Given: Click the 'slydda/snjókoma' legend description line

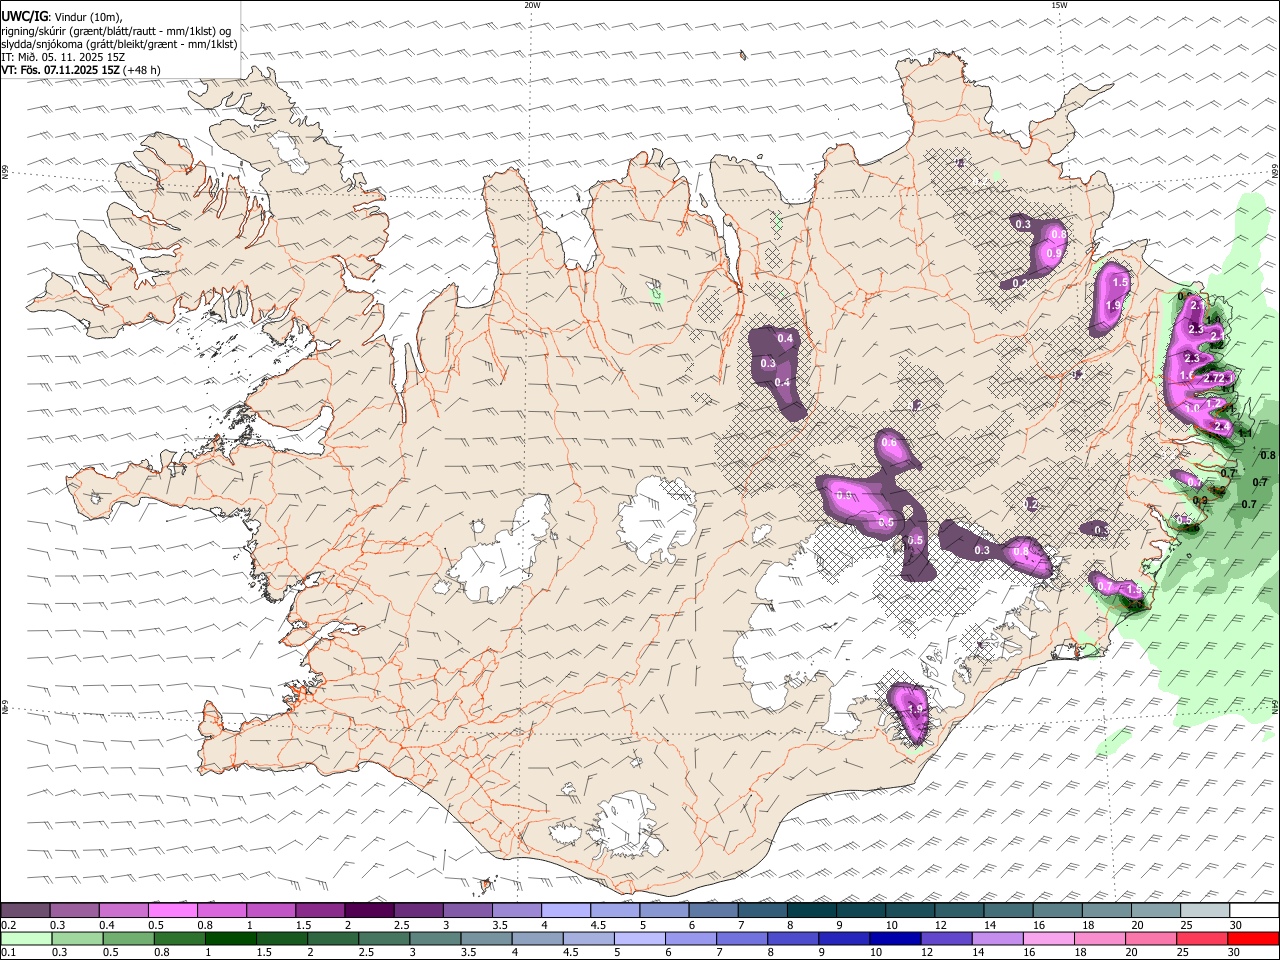Looking at the screenshot, I should (x=119, y=44).
